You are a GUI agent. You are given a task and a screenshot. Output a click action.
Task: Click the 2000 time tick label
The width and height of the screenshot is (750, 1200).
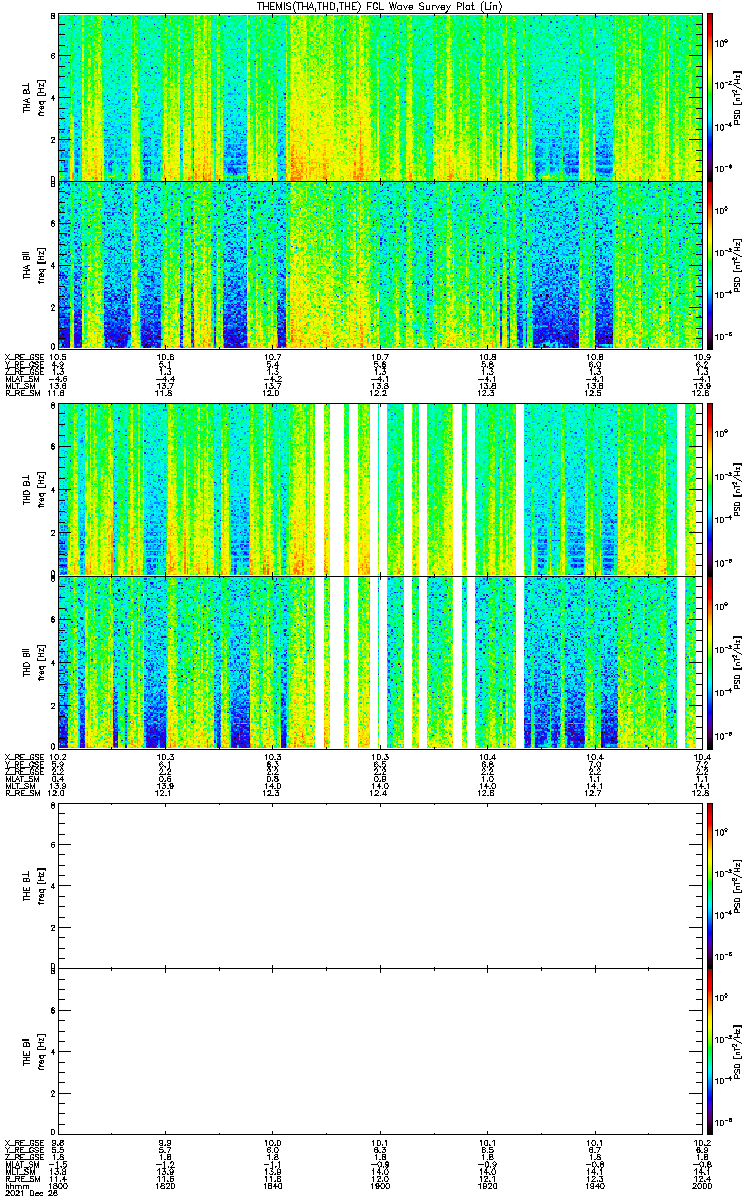tap(700, 1187)
